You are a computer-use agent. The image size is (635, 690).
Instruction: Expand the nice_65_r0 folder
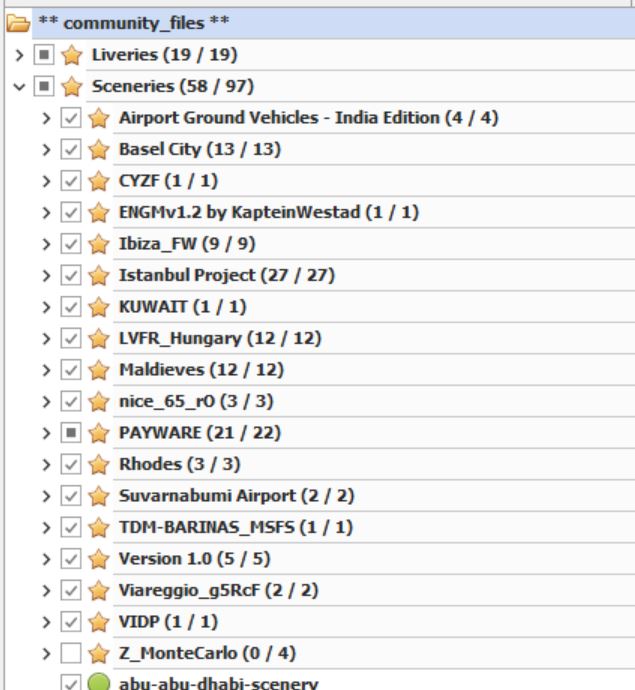coord(46,401)
